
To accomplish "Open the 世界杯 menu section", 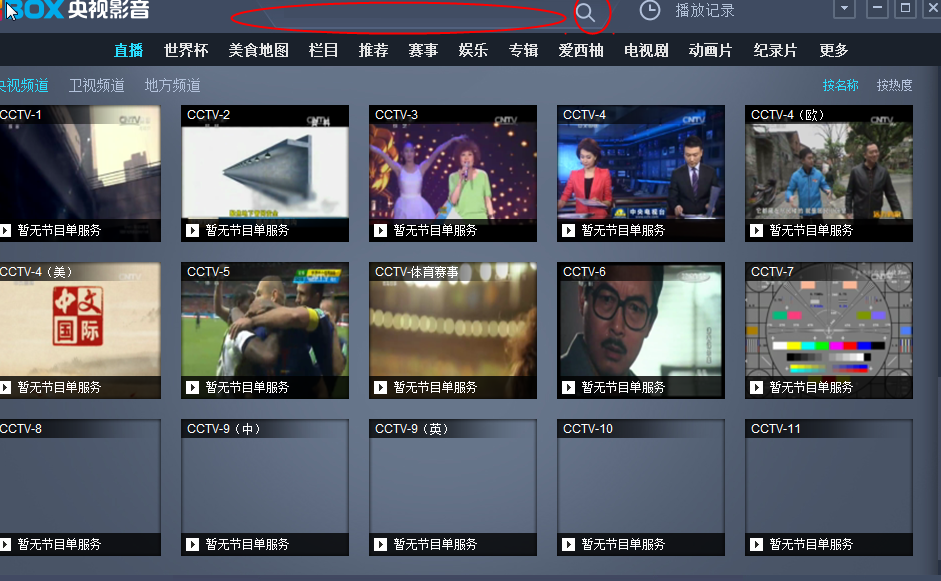I will click(186, 50).
